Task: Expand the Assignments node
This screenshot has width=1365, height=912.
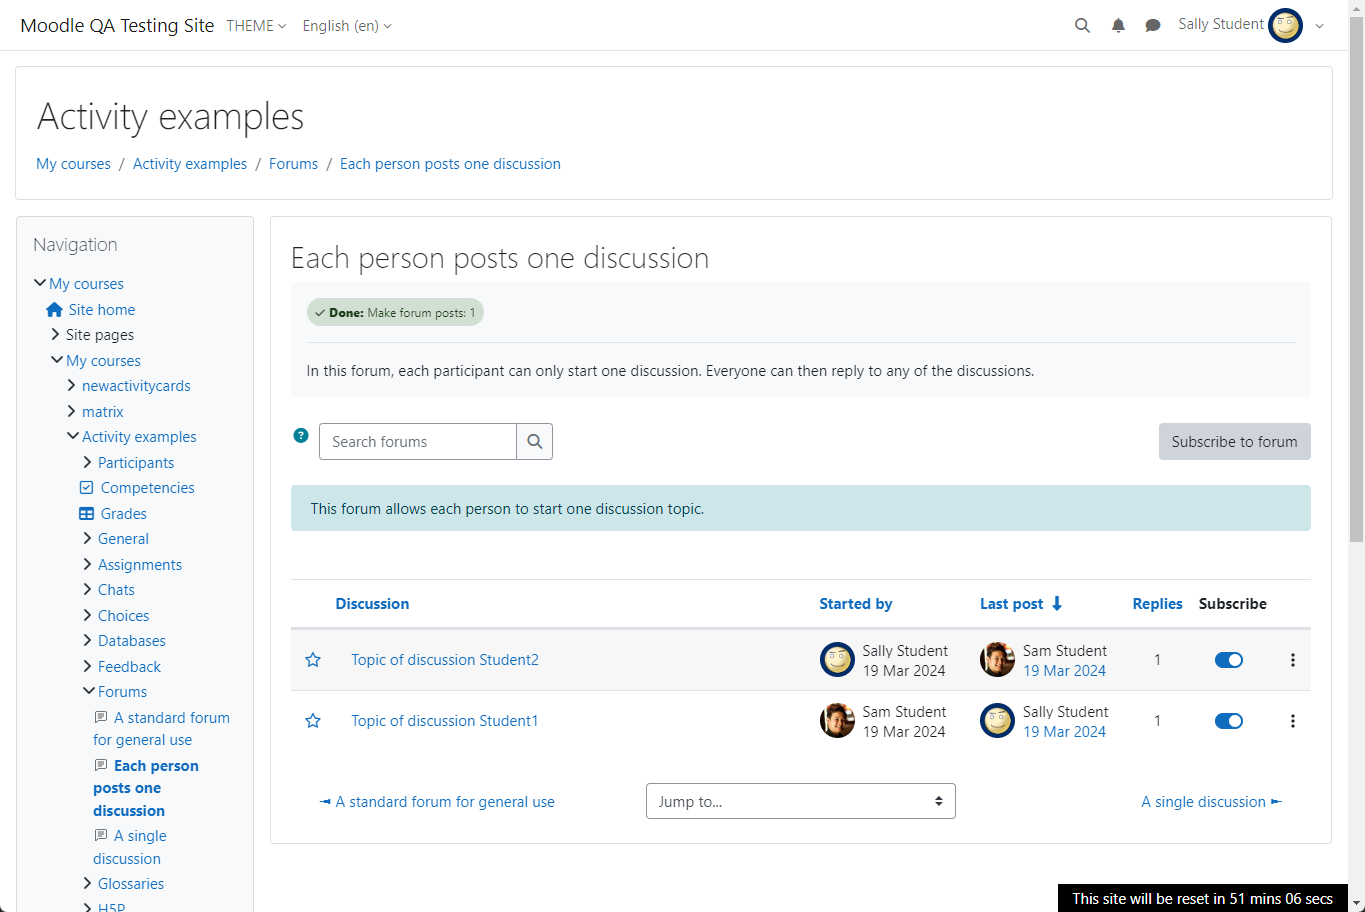Action: coord(88,565)
